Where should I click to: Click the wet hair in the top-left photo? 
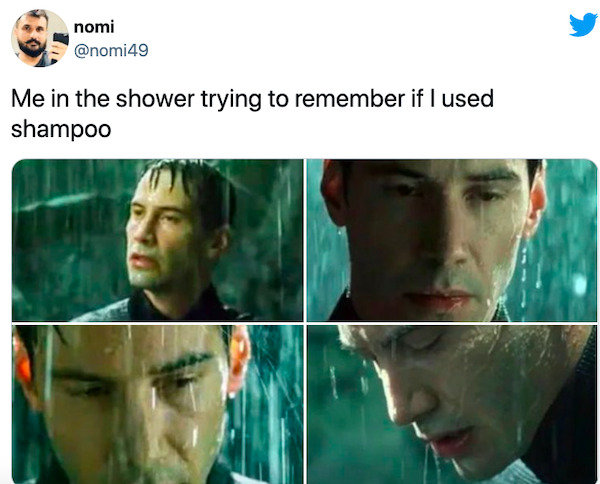(x=191, y=184)
